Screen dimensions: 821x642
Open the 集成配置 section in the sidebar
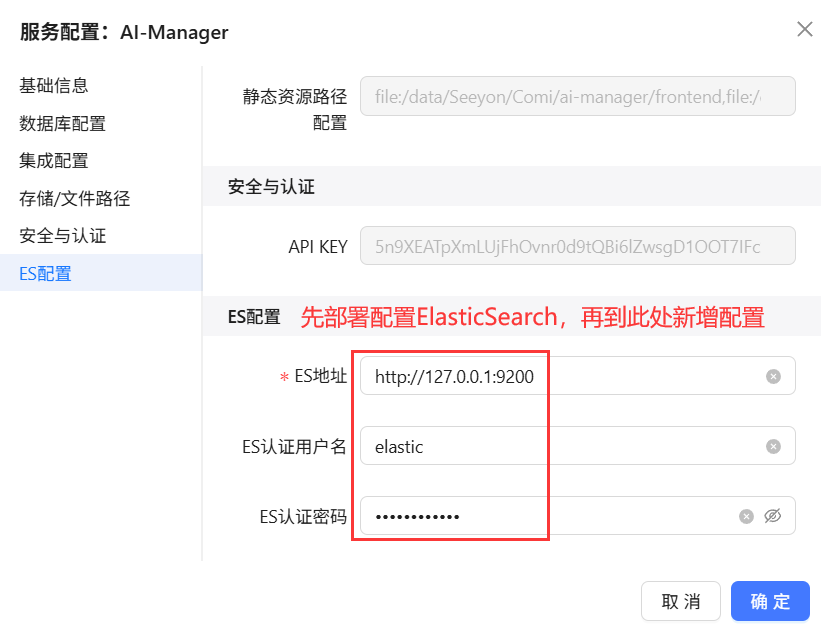click(x=53, y=161)
